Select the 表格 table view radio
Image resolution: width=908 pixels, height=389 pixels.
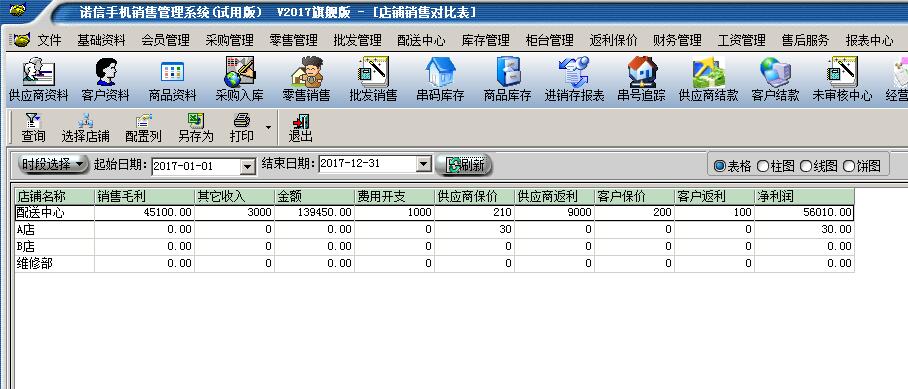click(x=733, y=166)
